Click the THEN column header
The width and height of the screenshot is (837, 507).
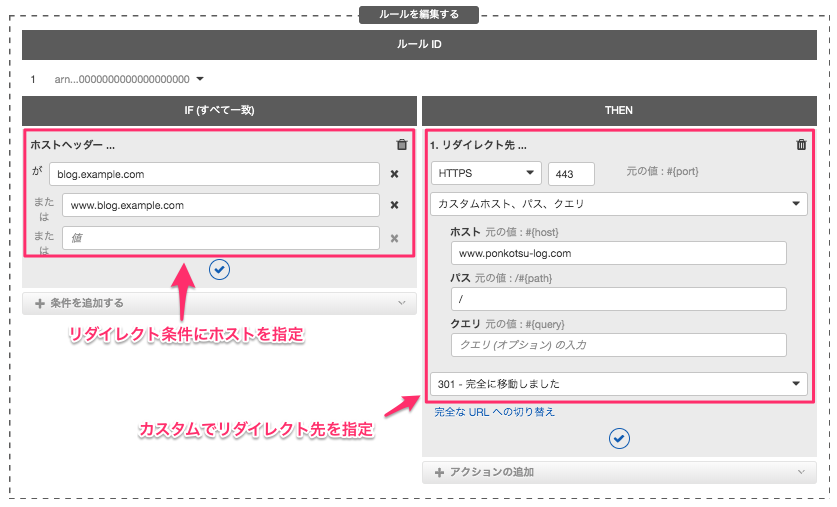pos(619,110)
